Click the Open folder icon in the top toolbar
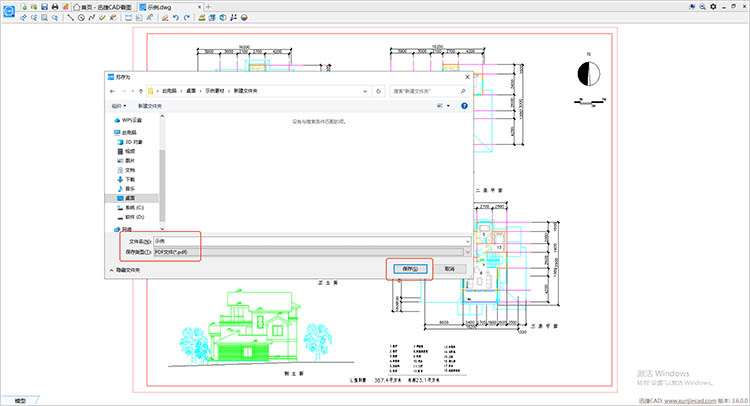750x406 pixels. pyautogui.click(x=34, y=7)
